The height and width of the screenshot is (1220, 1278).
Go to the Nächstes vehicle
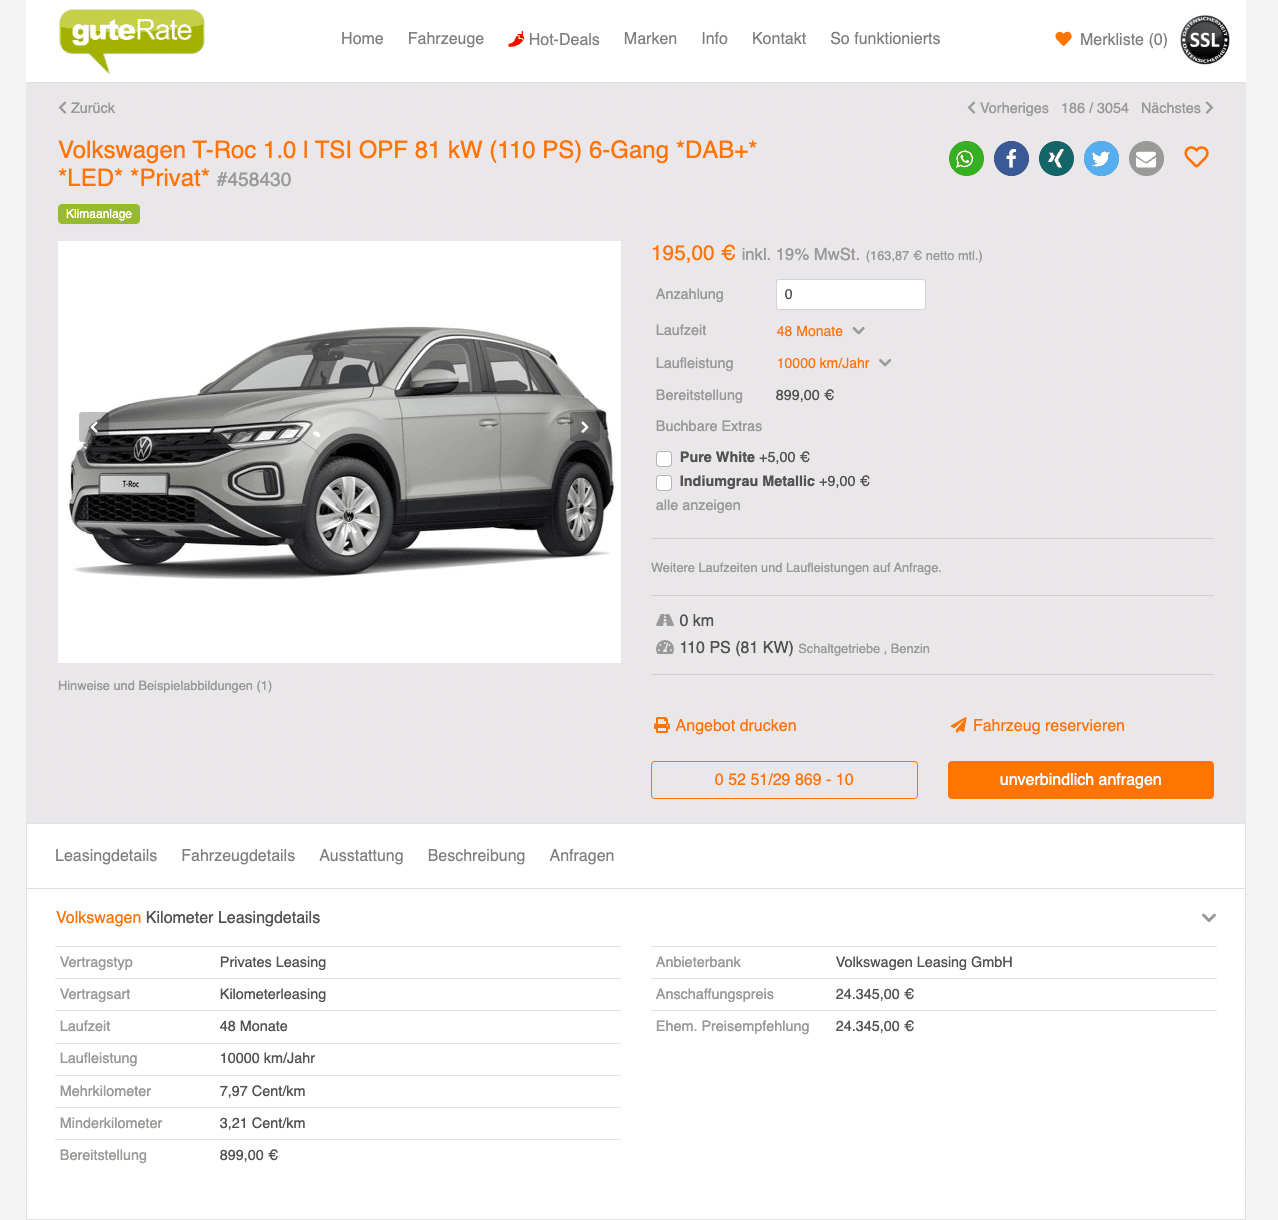click(x=1177, y=108)
